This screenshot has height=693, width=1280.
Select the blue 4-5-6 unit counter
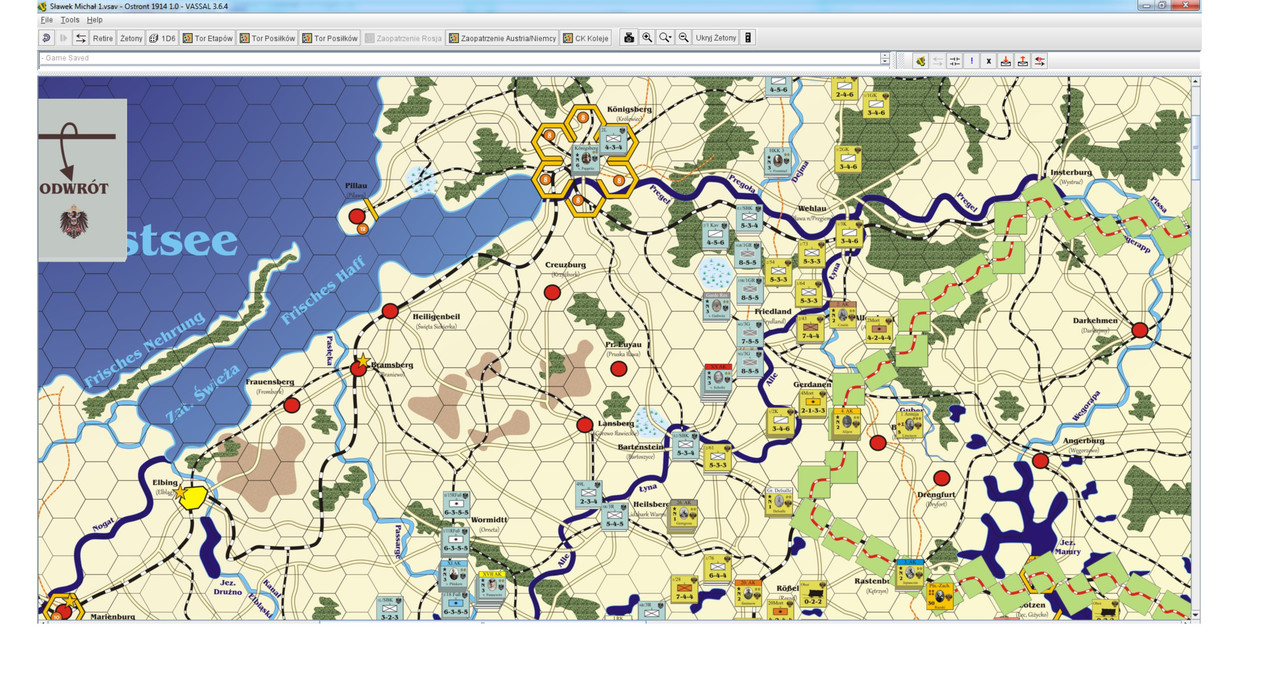click(715, 235)
